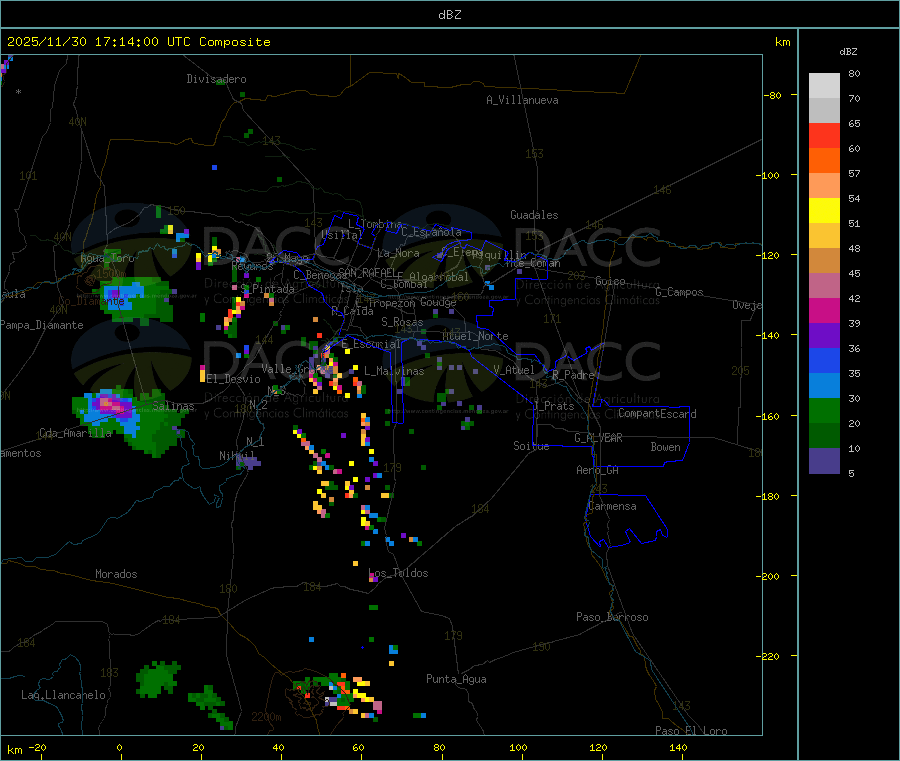
Task: Click the Lag.Llancanelo label
Action: pos(64,695)
